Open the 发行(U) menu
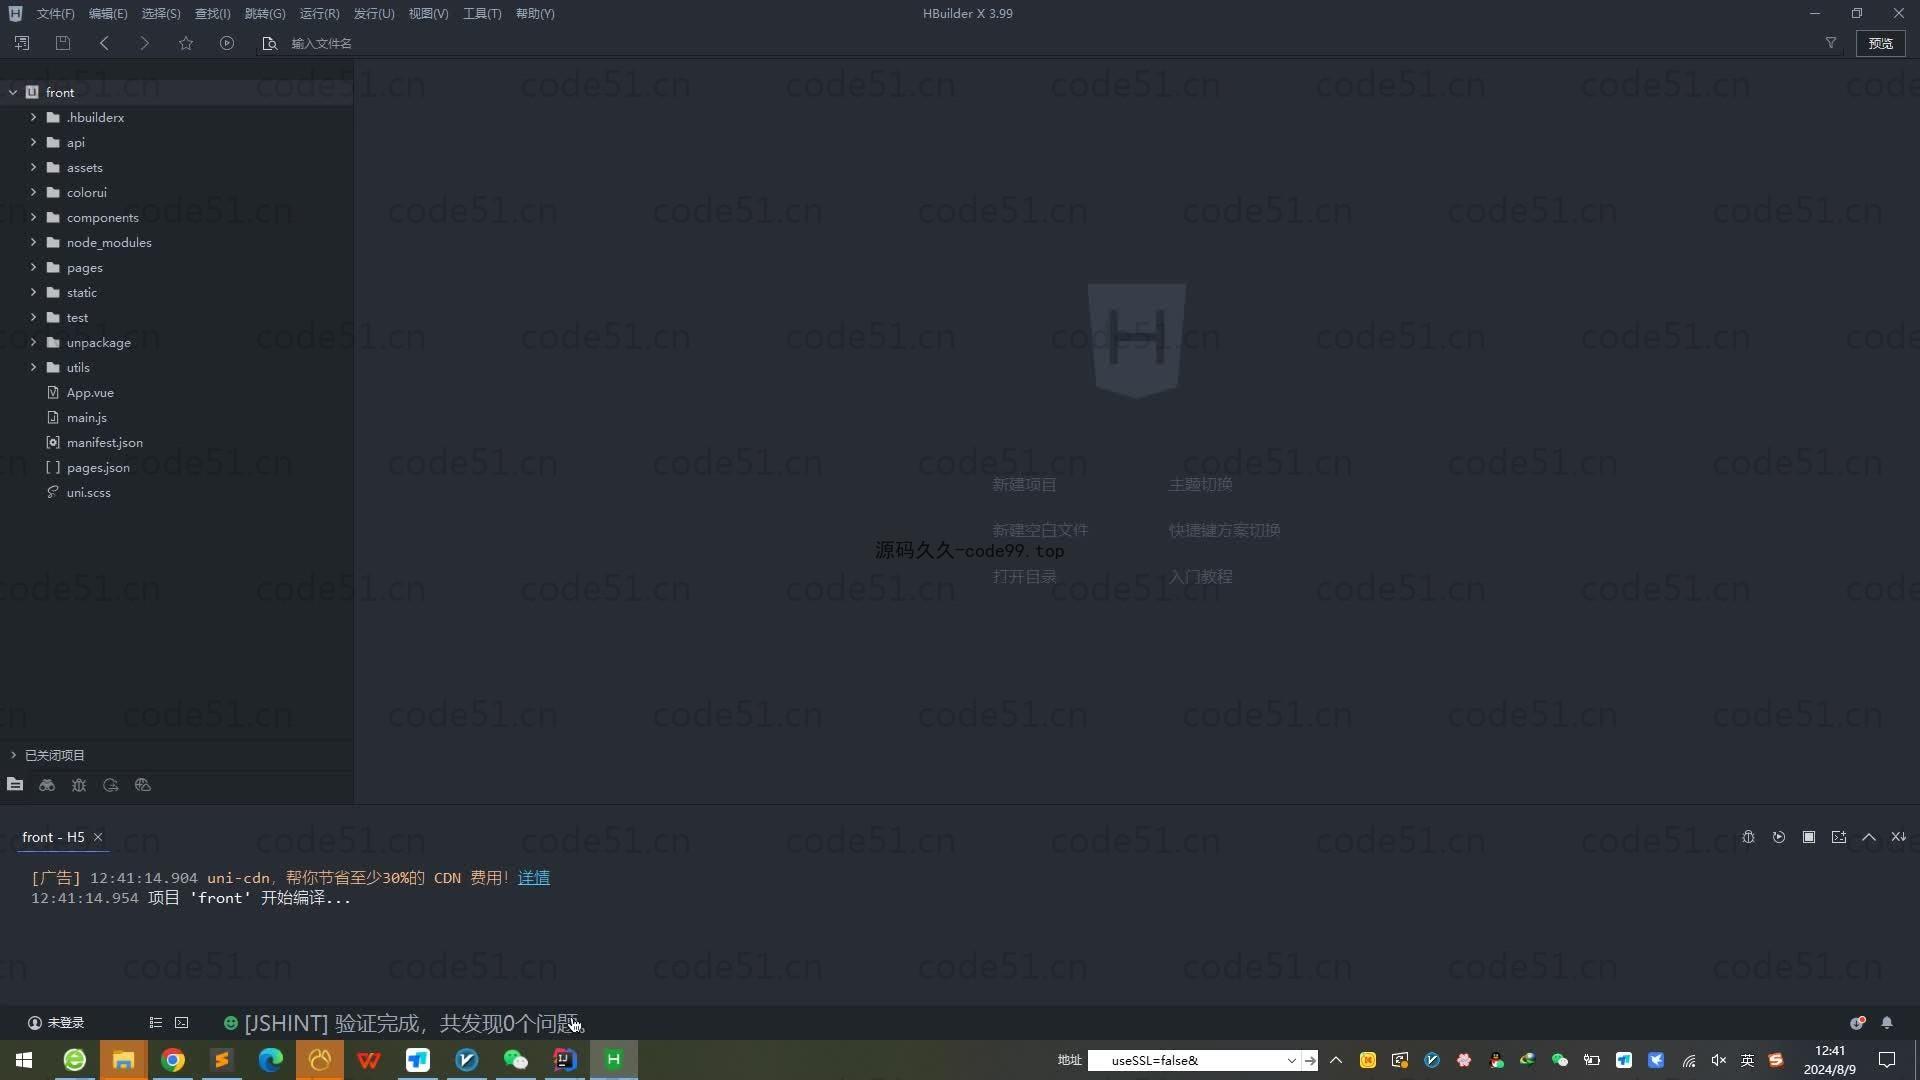Screen dimensions: 1920x1080 point(374,13)
